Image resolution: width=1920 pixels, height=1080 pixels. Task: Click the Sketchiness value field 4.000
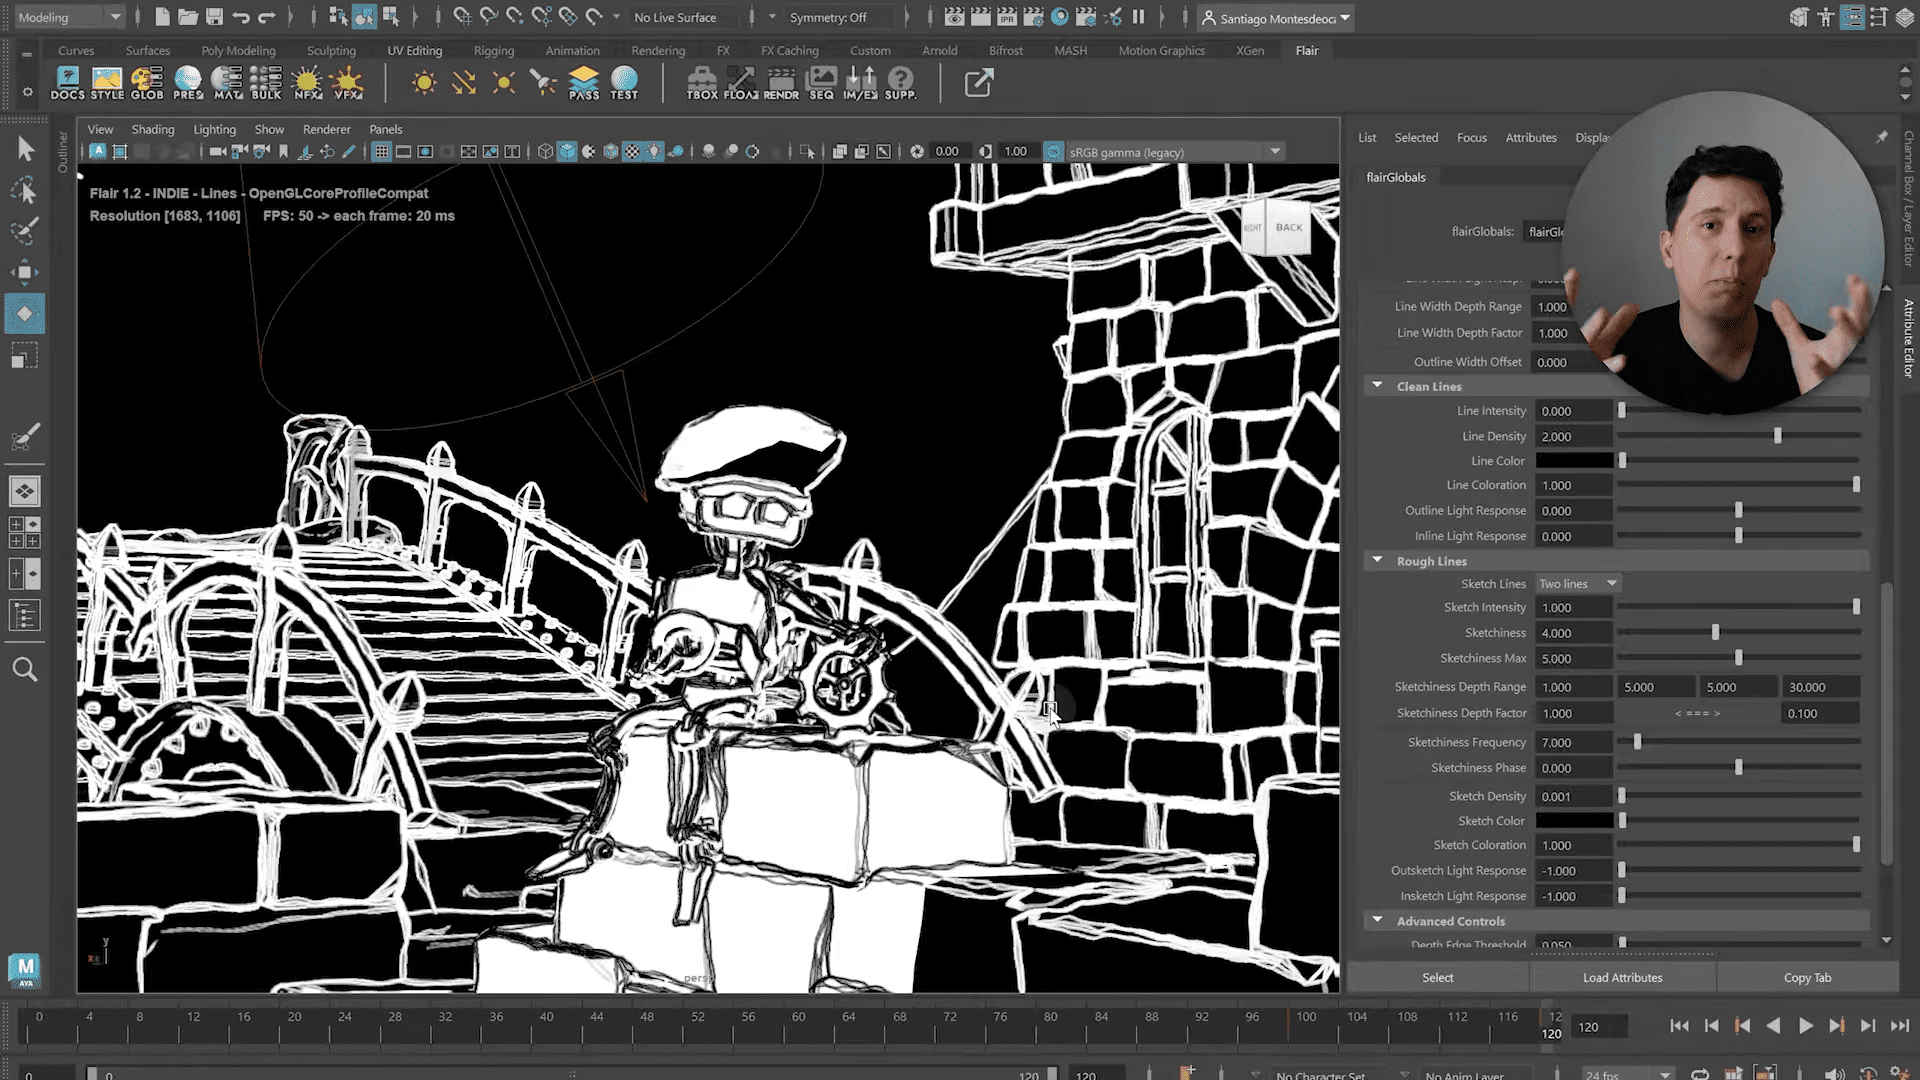pos(1574,633)
